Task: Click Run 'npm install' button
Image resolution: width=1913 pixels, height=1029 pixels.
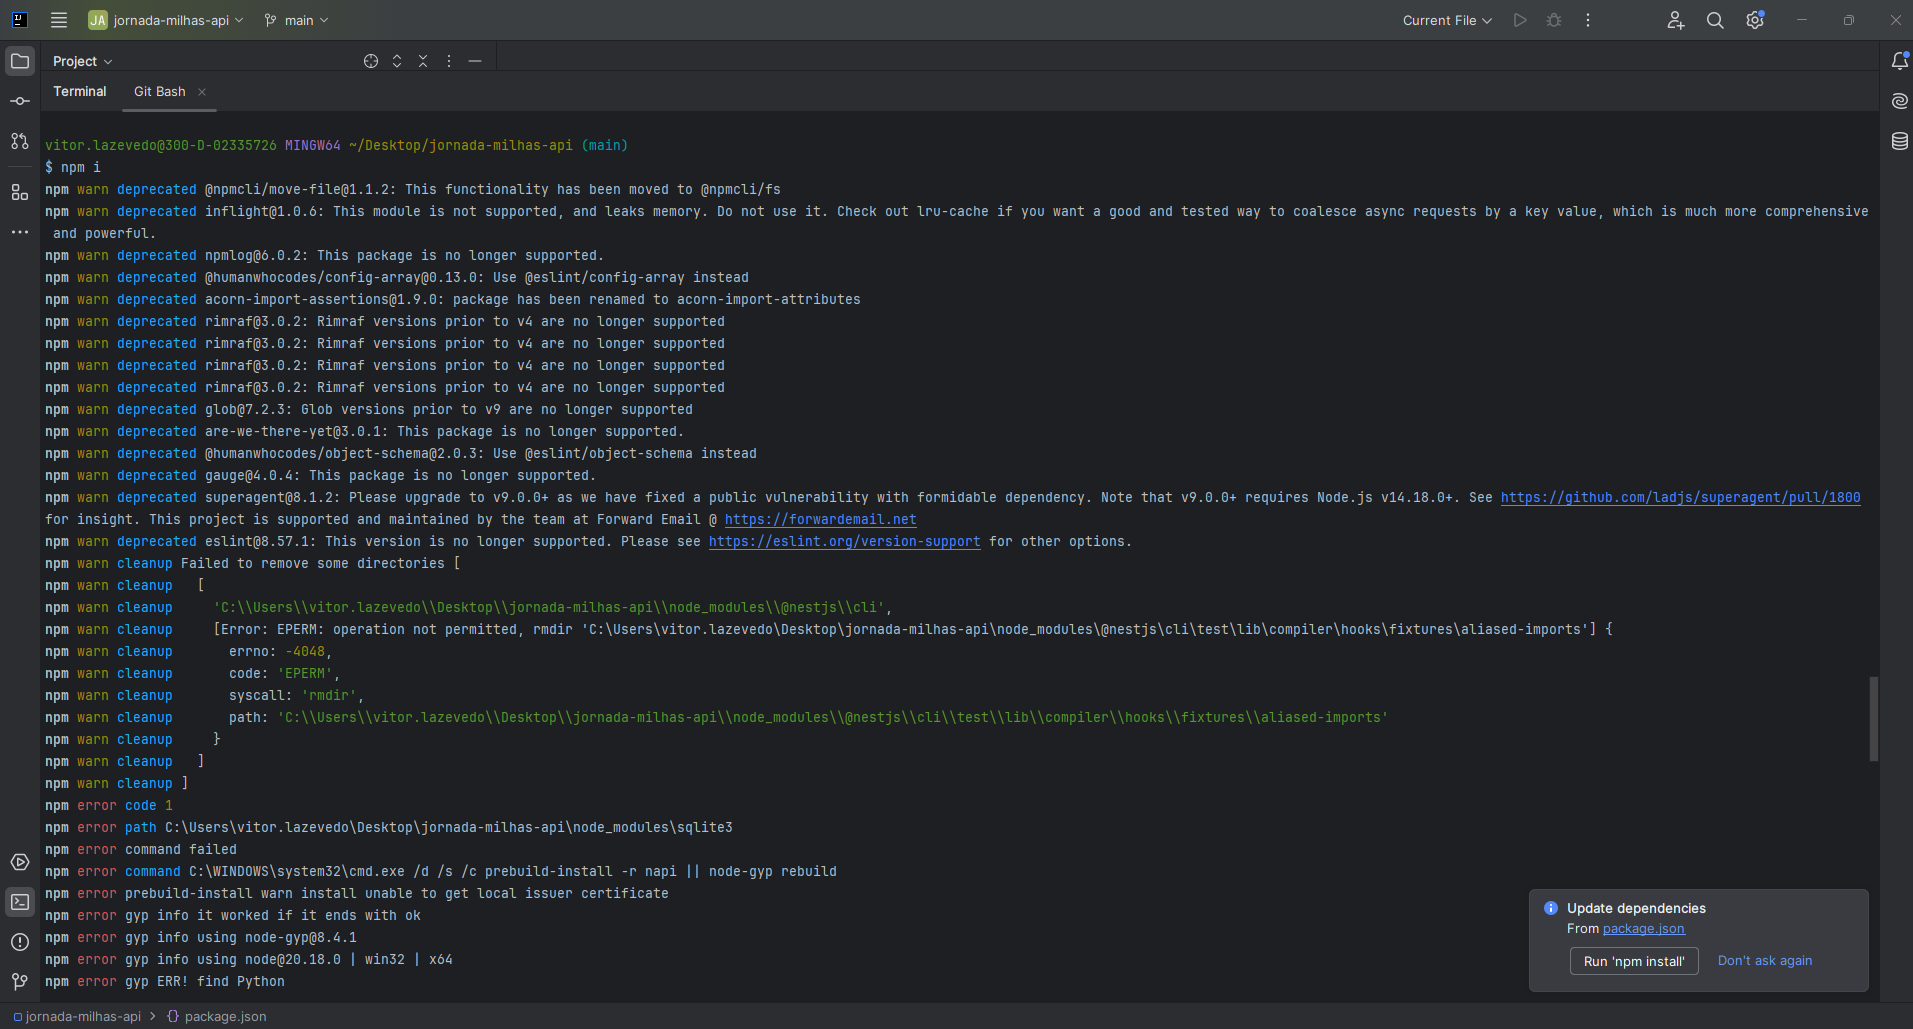Action: [x=1634, y=961]
